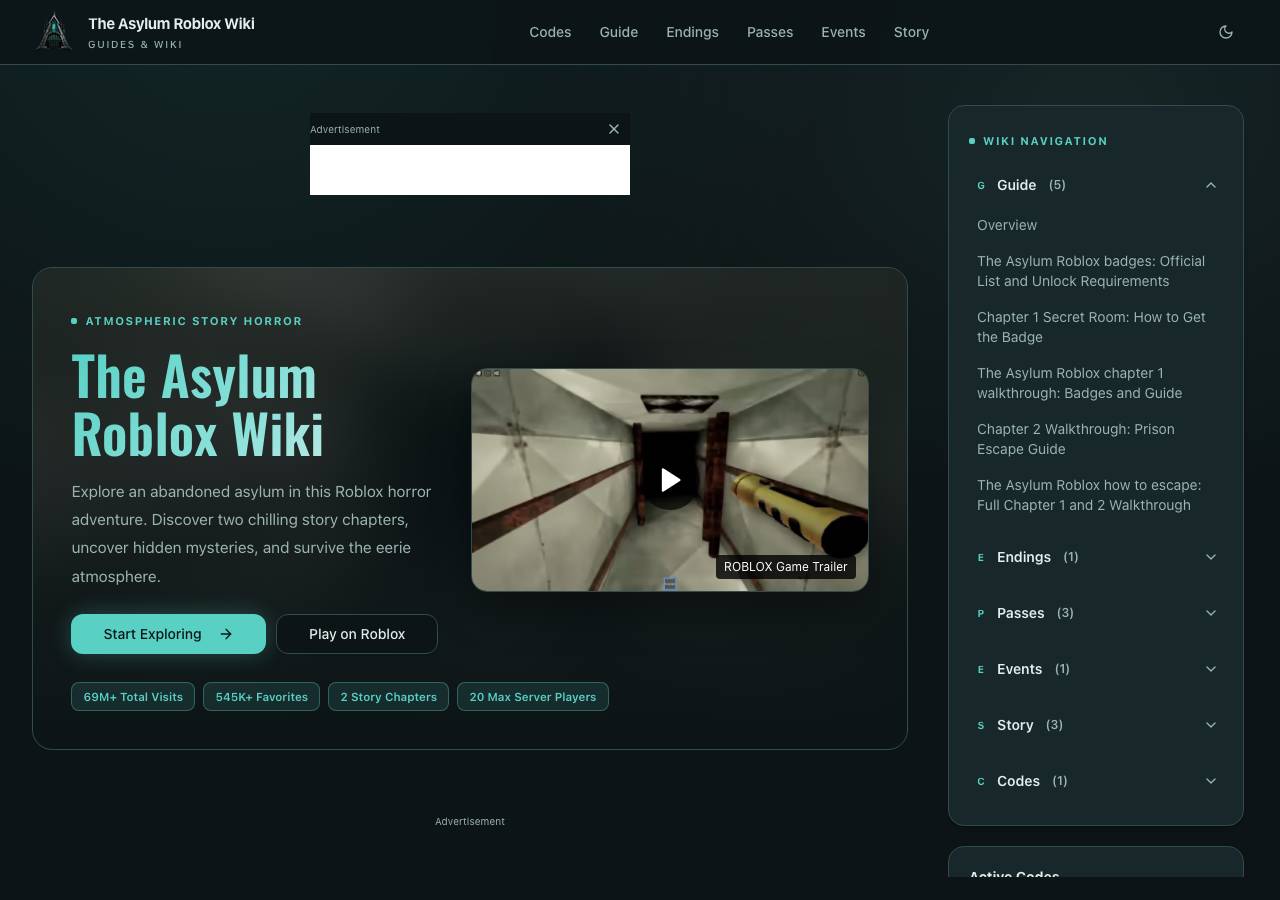Play the ROBLOX Game Trailer video

pyautogui.click(x=670, y=480)
